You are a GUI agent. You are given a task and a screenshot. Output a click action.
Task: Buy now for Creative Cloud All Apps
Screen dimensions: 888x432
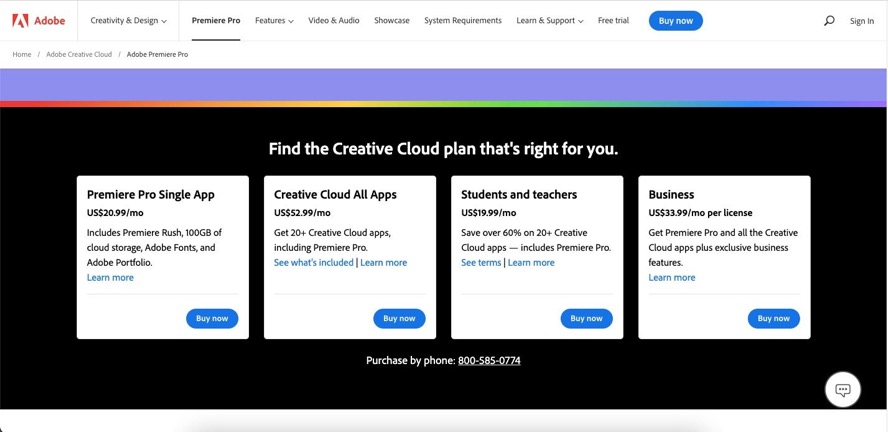[399, 318]
